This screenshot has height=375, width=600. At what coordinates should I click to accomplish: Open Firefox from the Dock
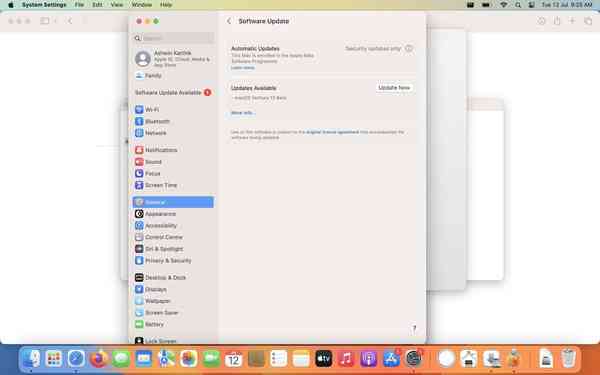click(x=99, y=359)
